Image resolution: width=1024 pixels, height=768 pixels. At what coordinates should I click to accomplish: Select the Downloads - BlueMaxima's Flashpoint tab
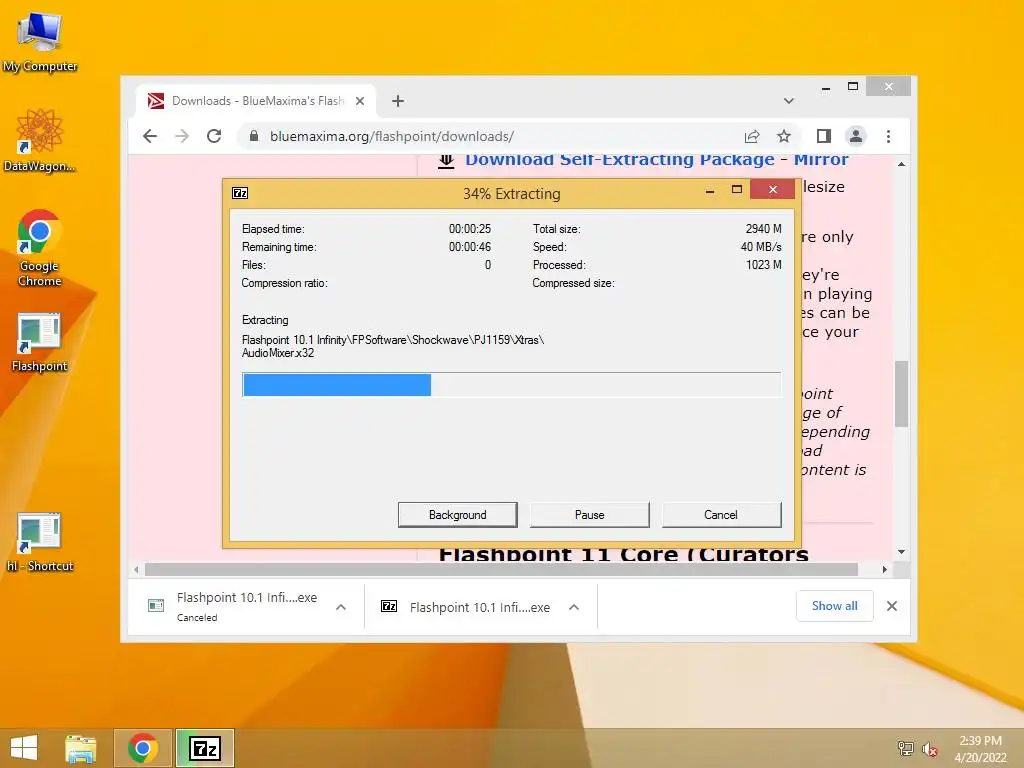coord(256,101)
